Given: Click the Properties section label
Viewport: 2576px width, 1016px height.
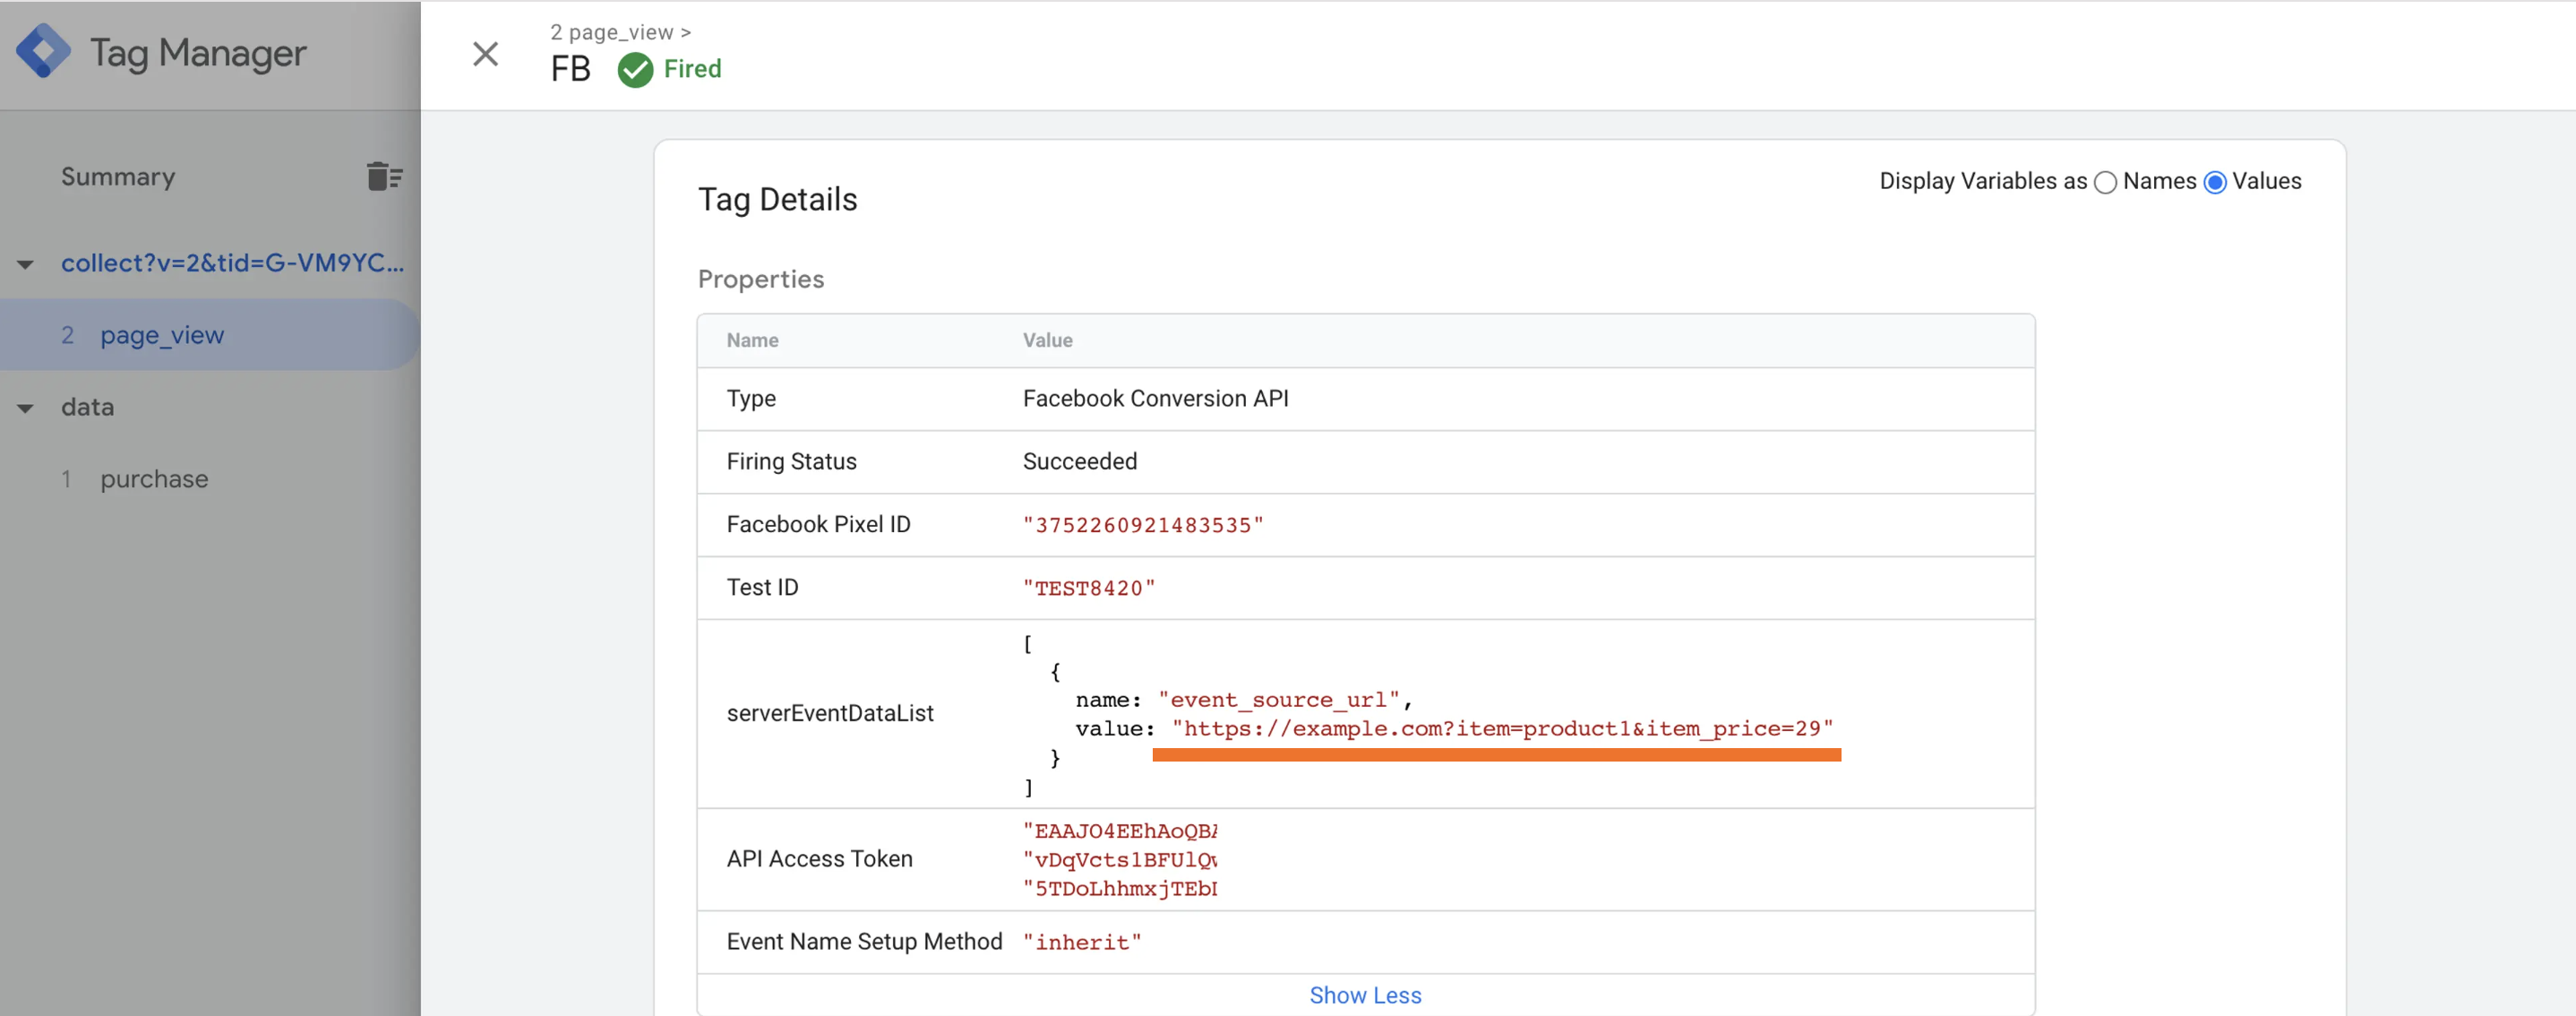Looking at the screenshot, I should (x=761, y=280).
